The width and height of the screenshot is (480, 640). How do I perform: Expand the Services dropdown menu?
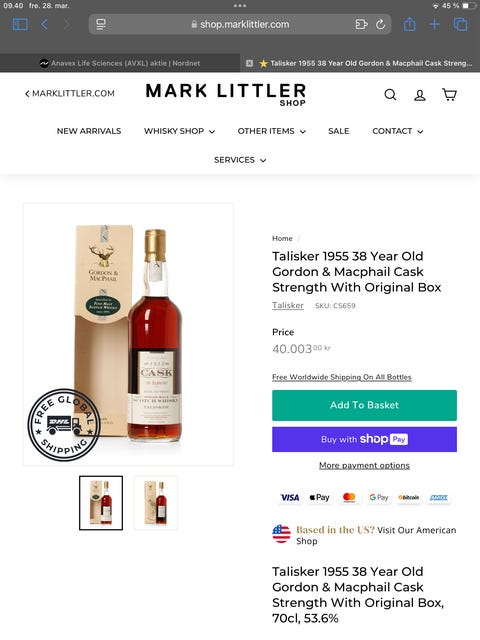click(x=240, y=160)
